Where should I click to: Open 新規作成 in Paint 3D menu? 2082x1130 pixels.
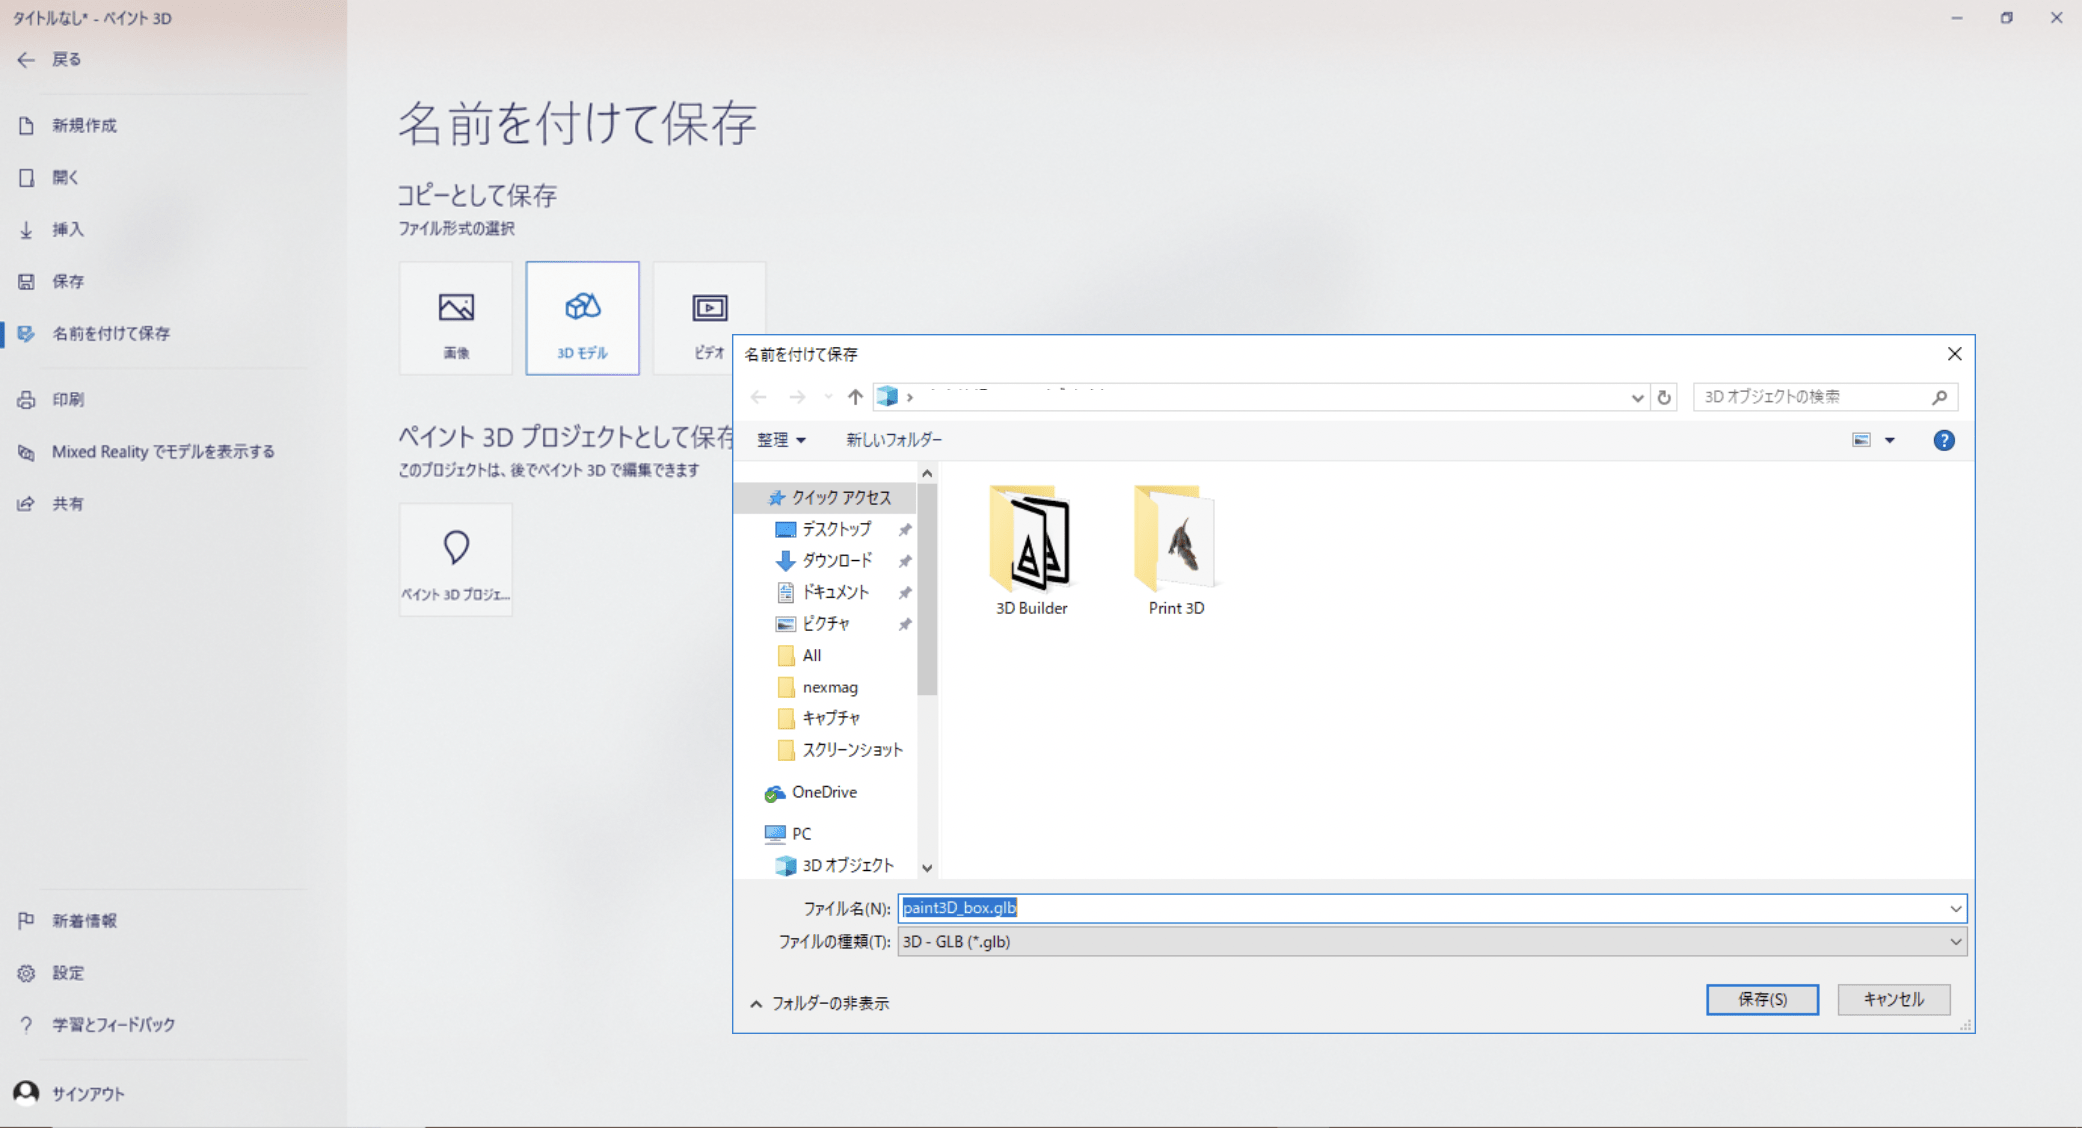coord(84,125)
